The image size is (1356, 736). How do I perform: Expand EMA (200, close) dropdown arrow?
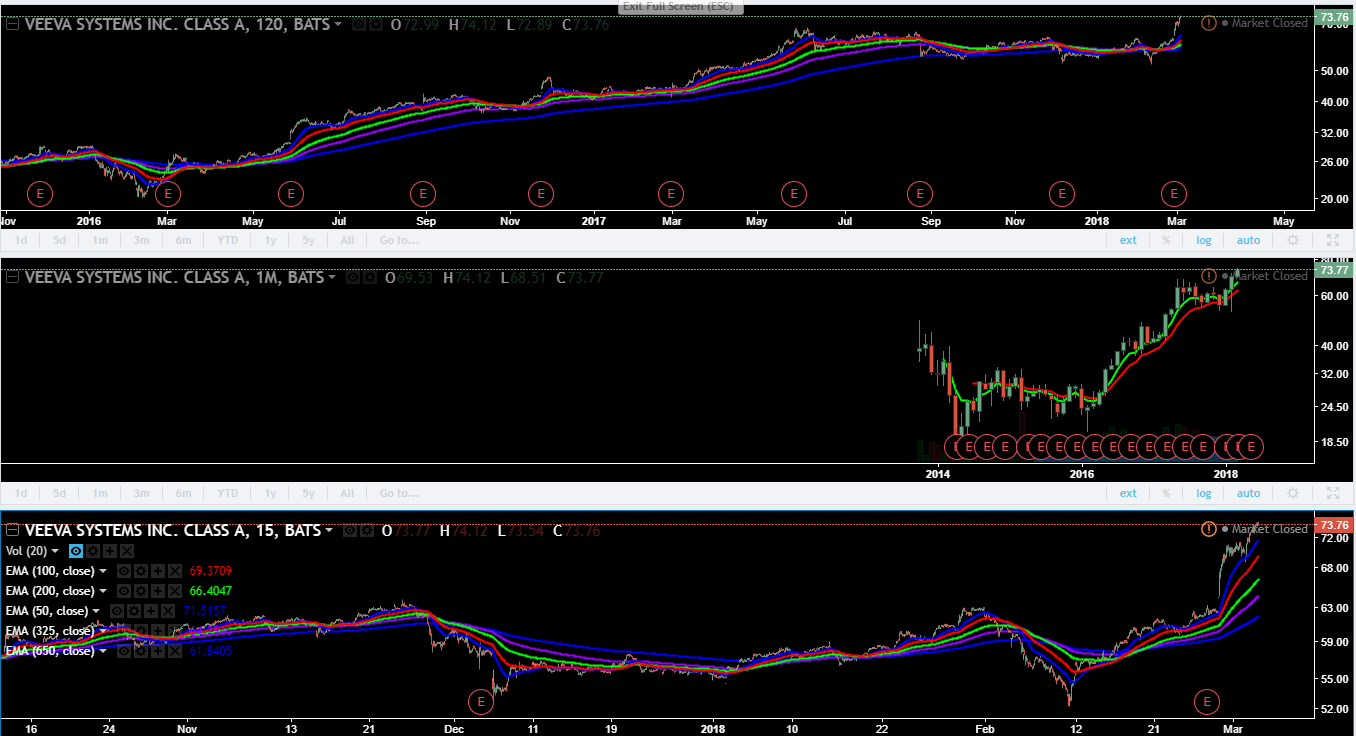pyautogui.click(x=103, y=591)
